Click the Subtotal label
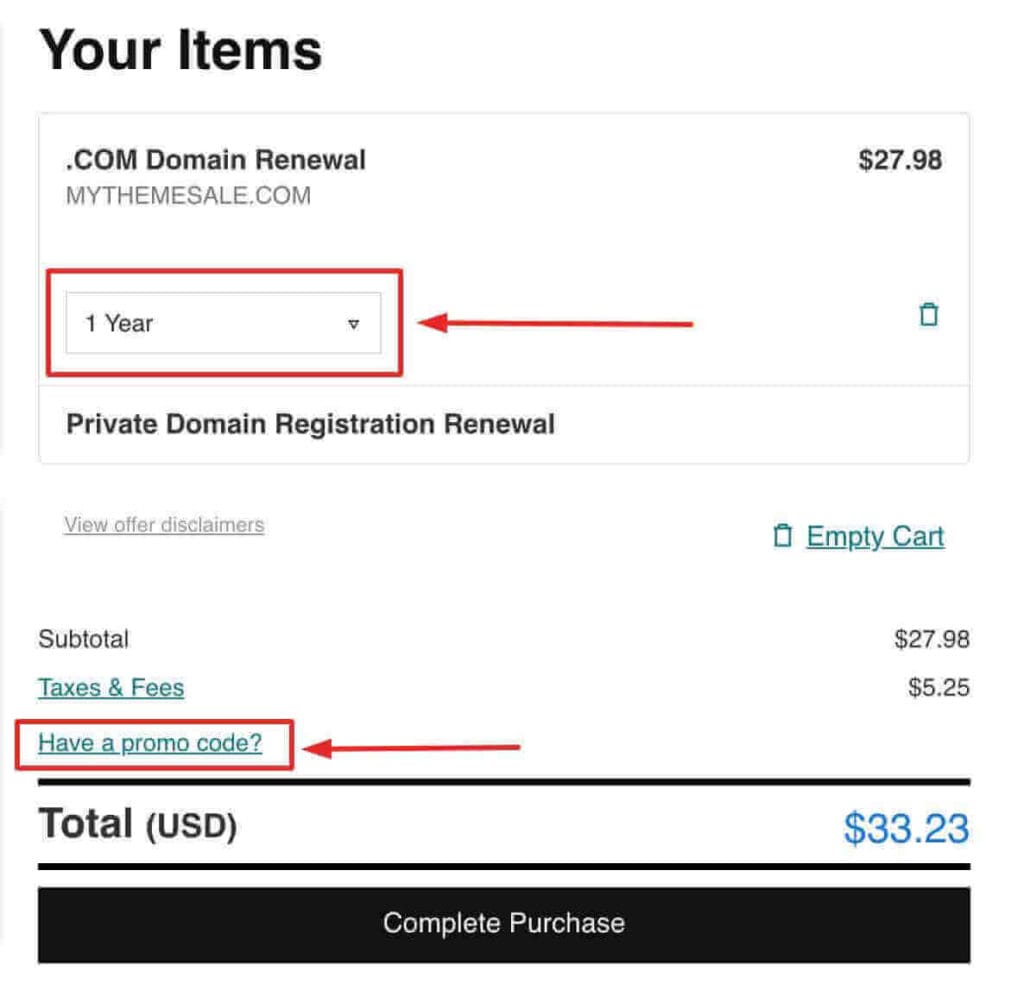Image resolution: width=1024 pixels, height=984 pixels. click(x=84, y=639)
